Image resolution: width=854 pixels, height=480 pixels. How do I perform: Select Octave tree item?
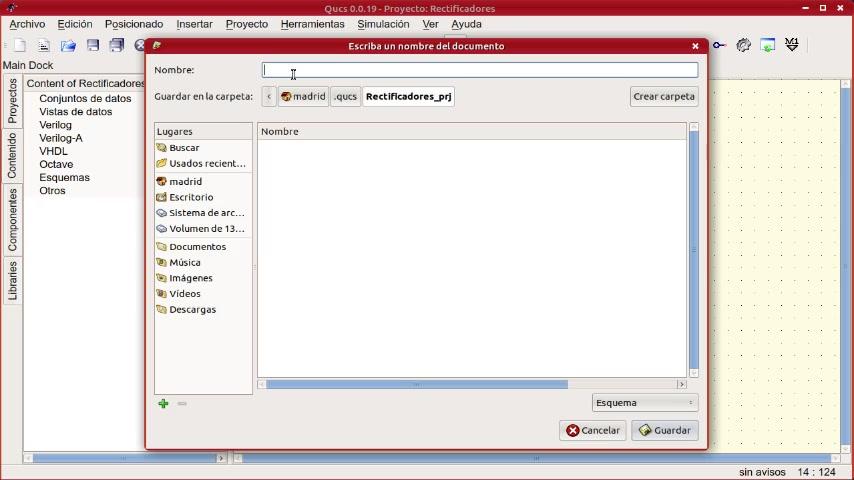click(56, 164)
